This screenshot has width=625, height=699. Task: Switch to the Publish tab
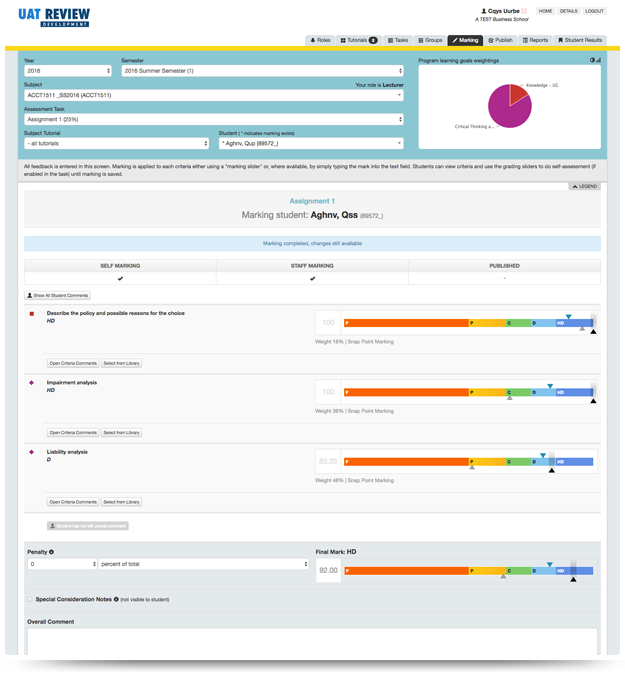pos(501,40)
